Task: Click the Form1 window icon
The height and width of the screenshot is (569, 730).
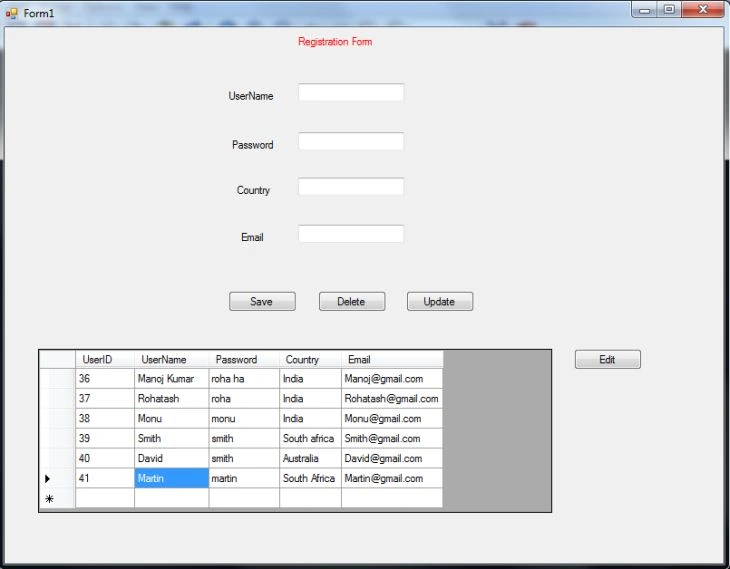Action: [11, 14]
